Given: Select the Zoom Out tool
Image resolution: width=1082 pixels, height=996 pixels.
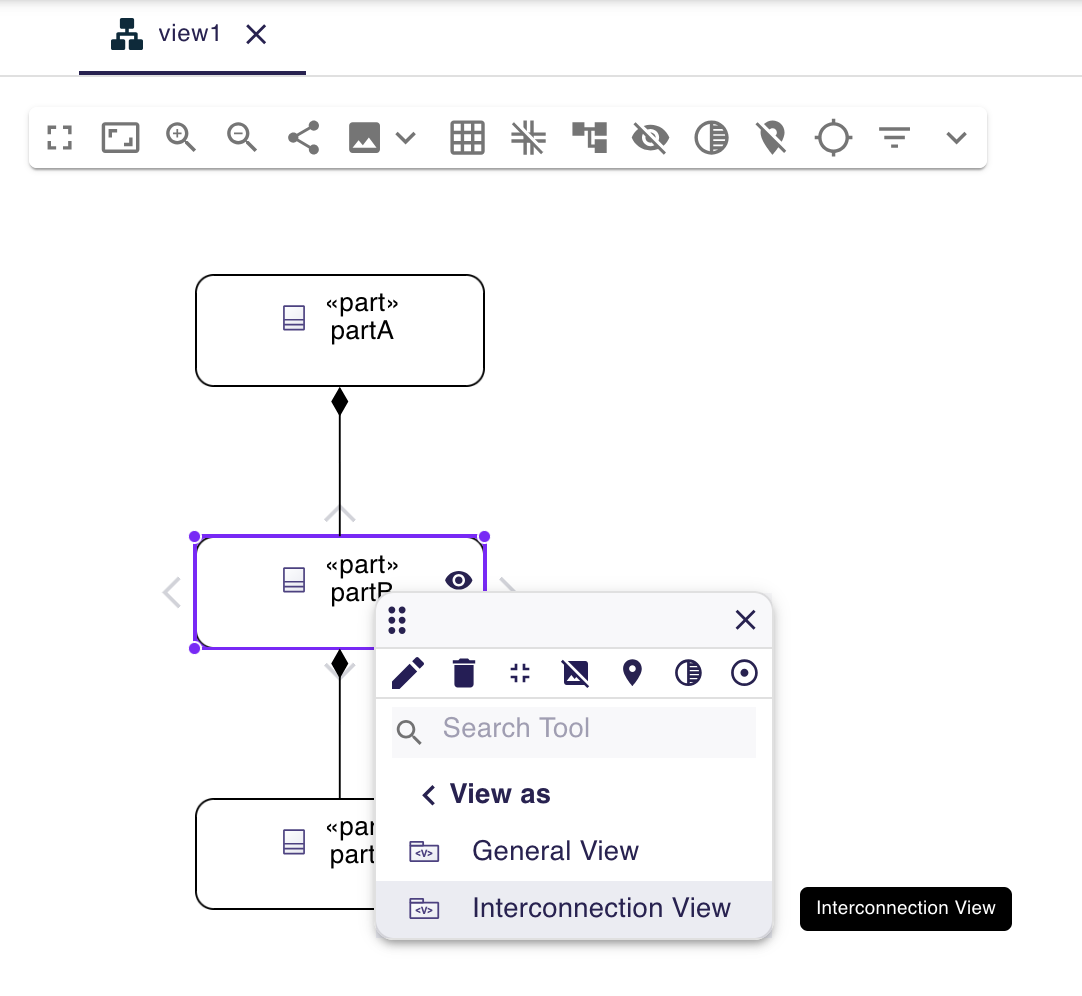Looking at the screenshot, I should pos(241,137).
